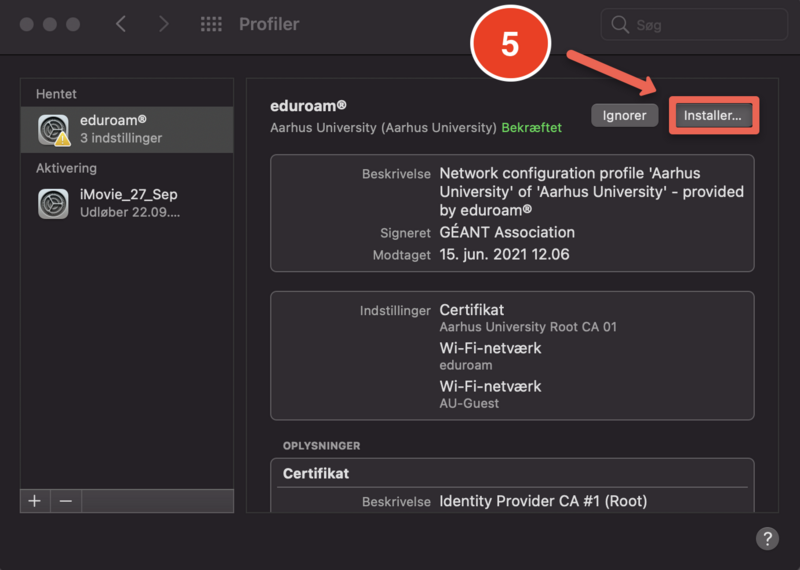Viewport: 800px width, 570px height.
Task: Close the Profiler window
Action: [x=27, y=24]
